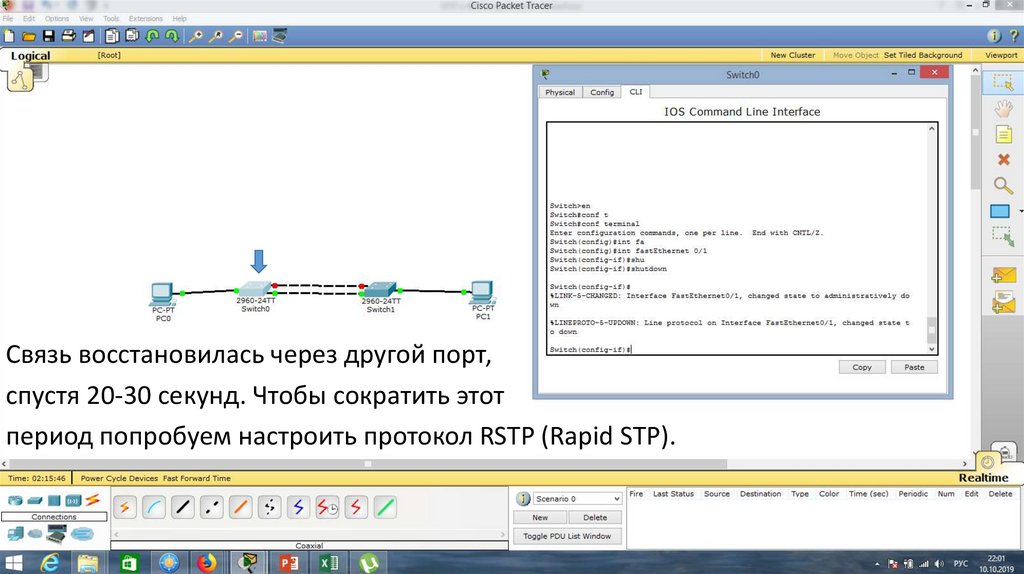The height and width of the screenshot is (574, 1024).
Task: Zoom in on the workspace
Action: click(195, 36)
